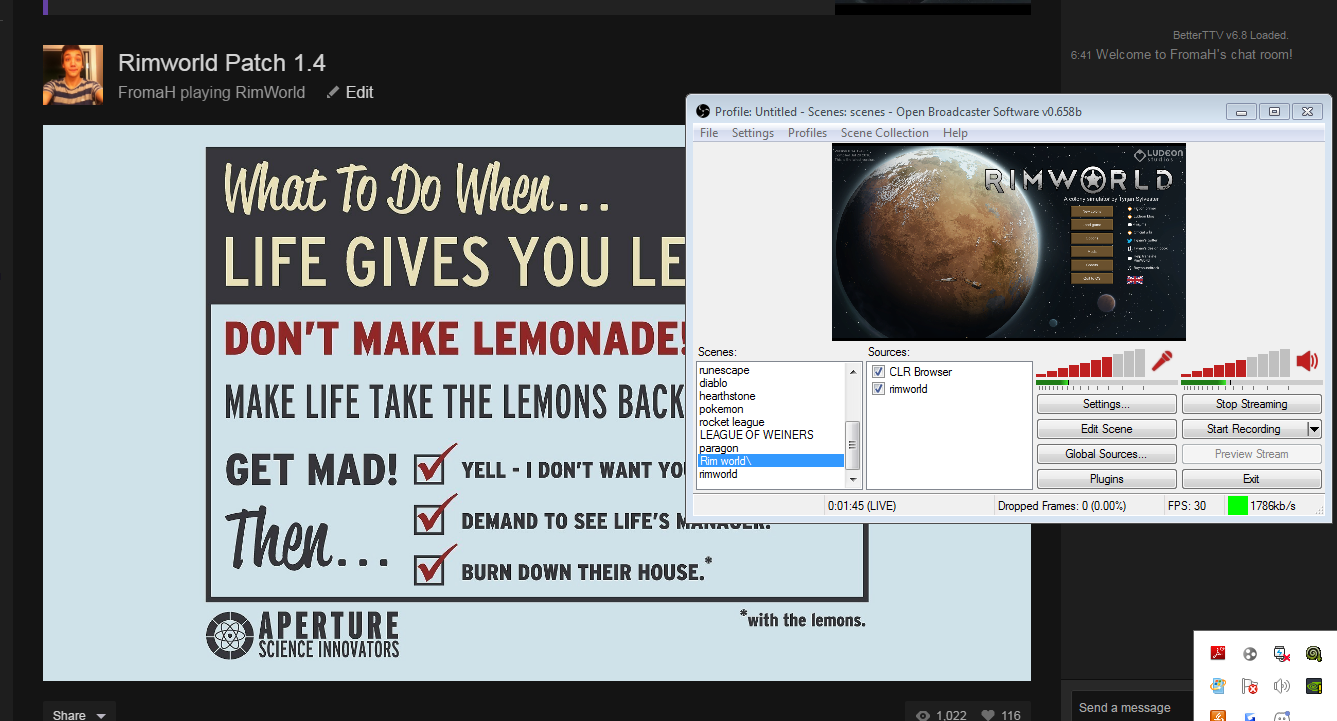Toggle the rimworld source checkbox
1337x721 pixels.
(x=879, y=389)
